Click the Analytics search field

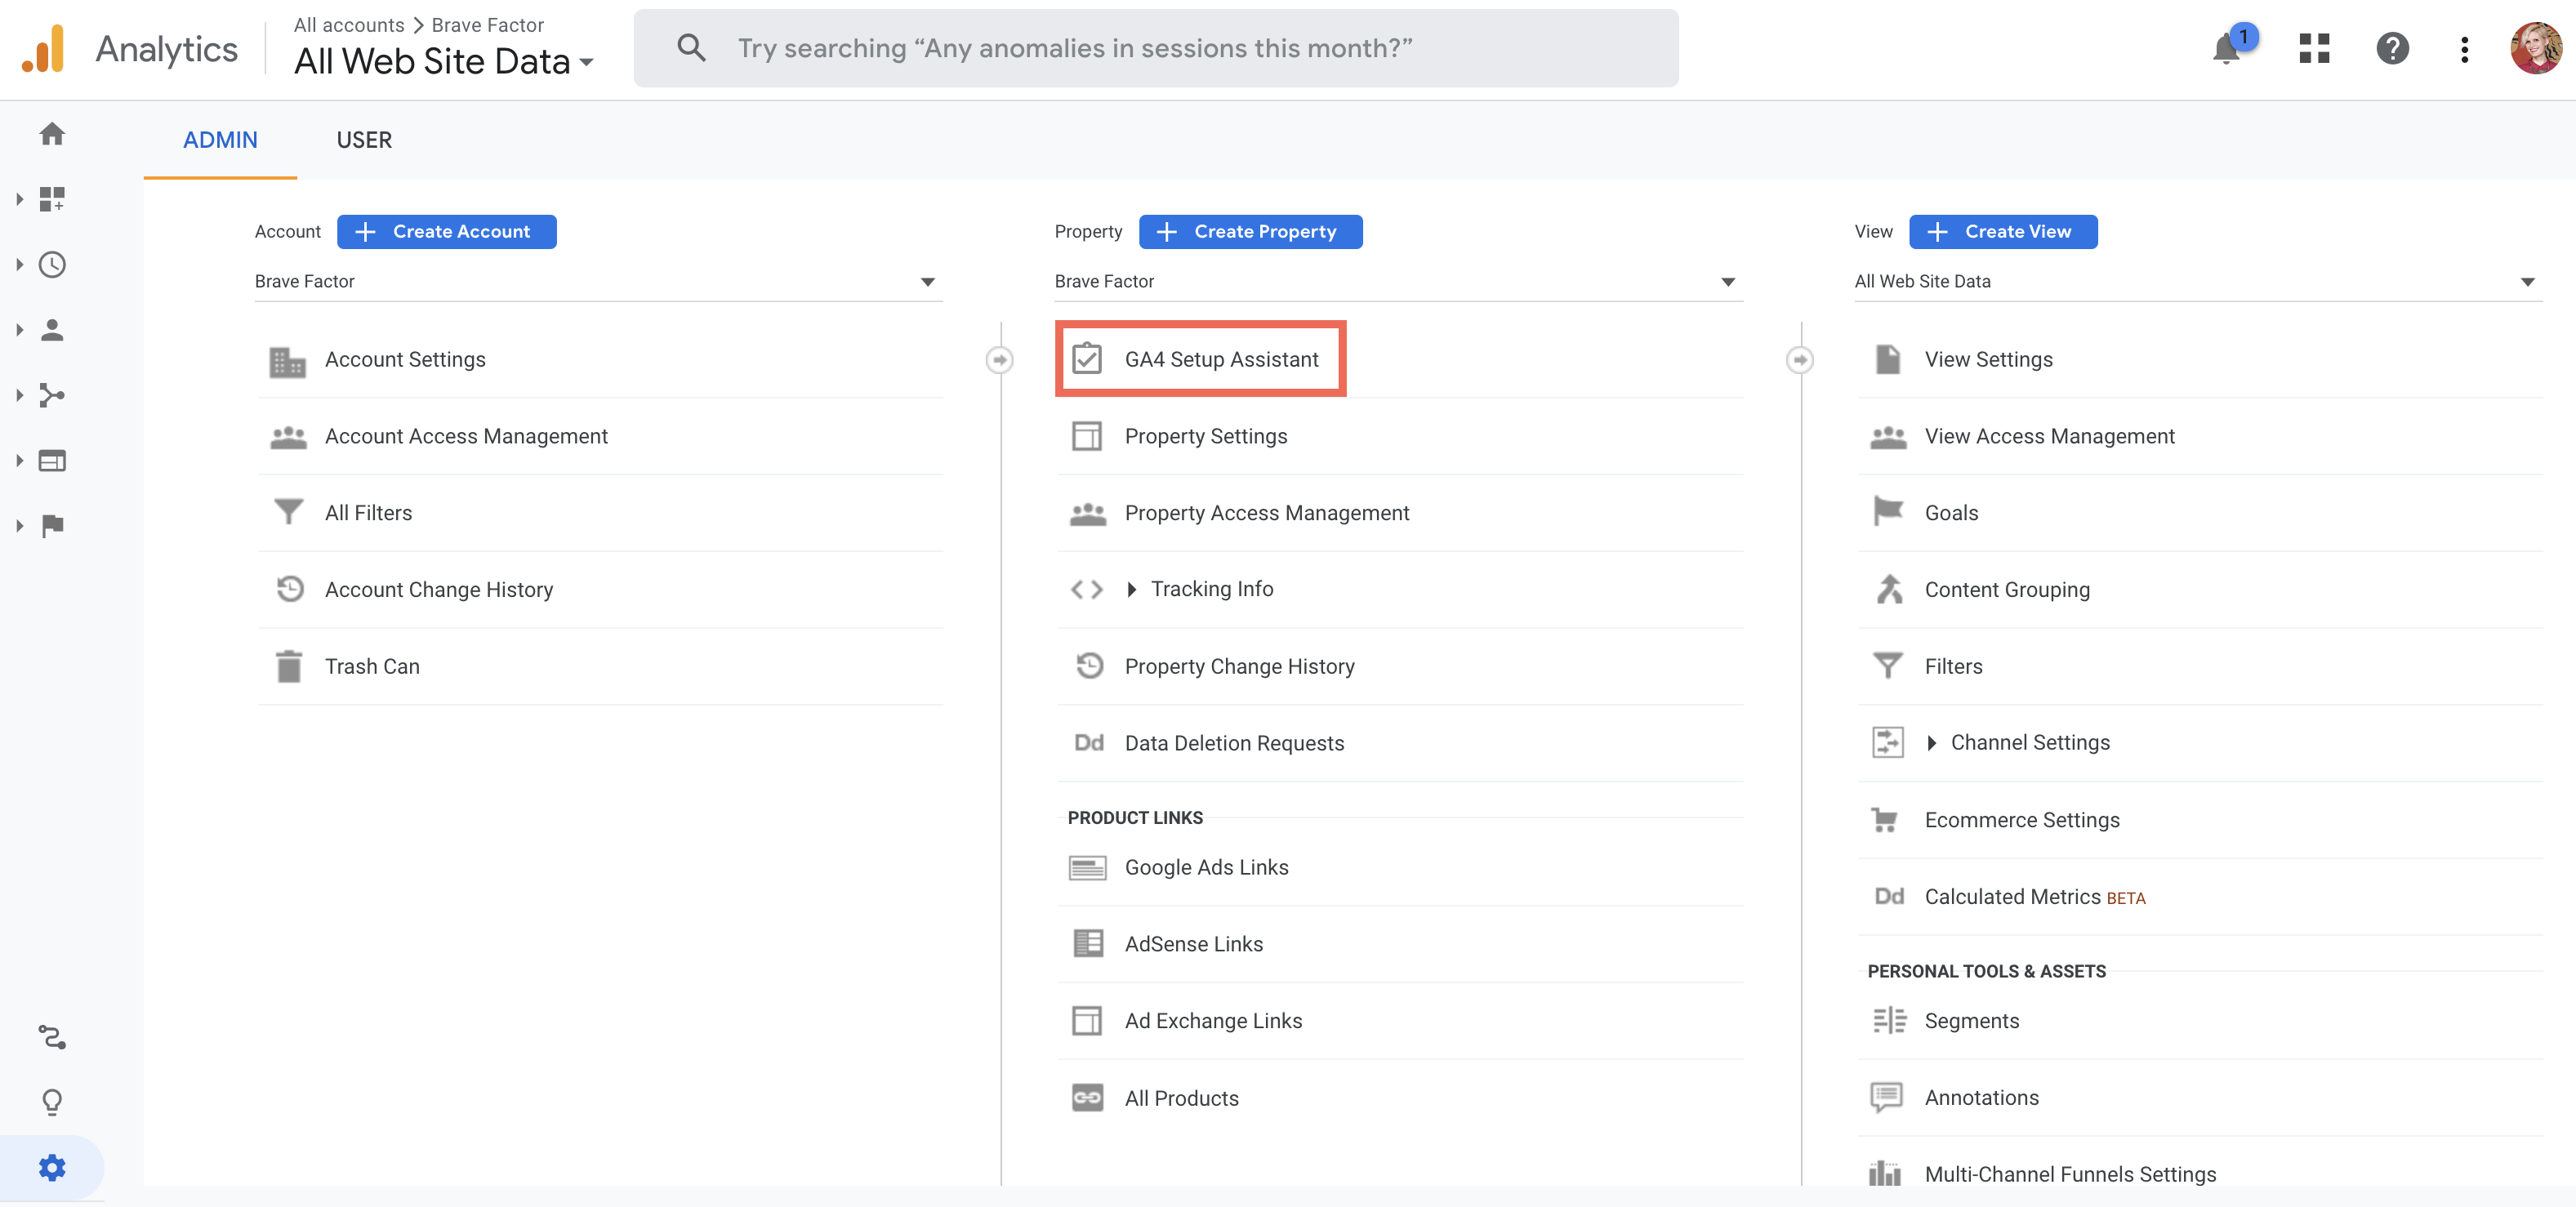point(1155,48)
